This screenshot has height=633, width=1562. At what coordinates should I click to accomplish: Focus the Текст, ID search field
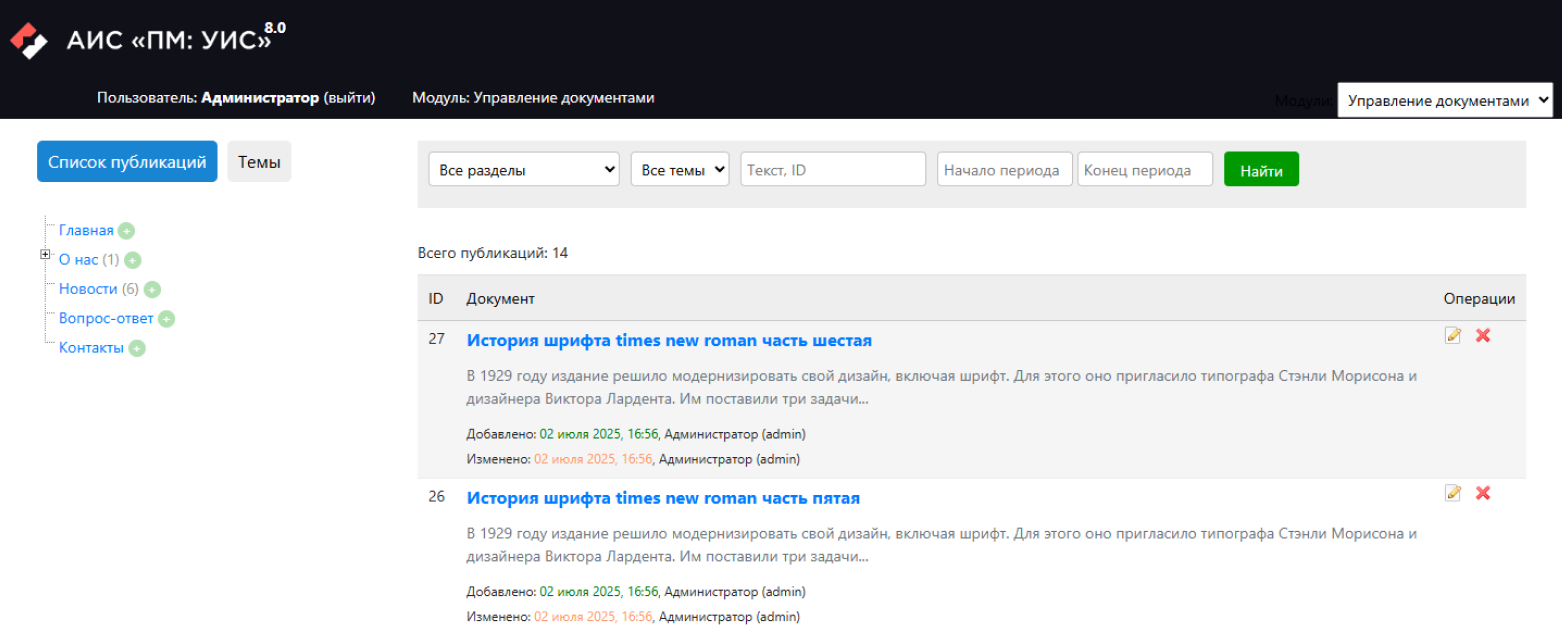[x=833, y=170]
